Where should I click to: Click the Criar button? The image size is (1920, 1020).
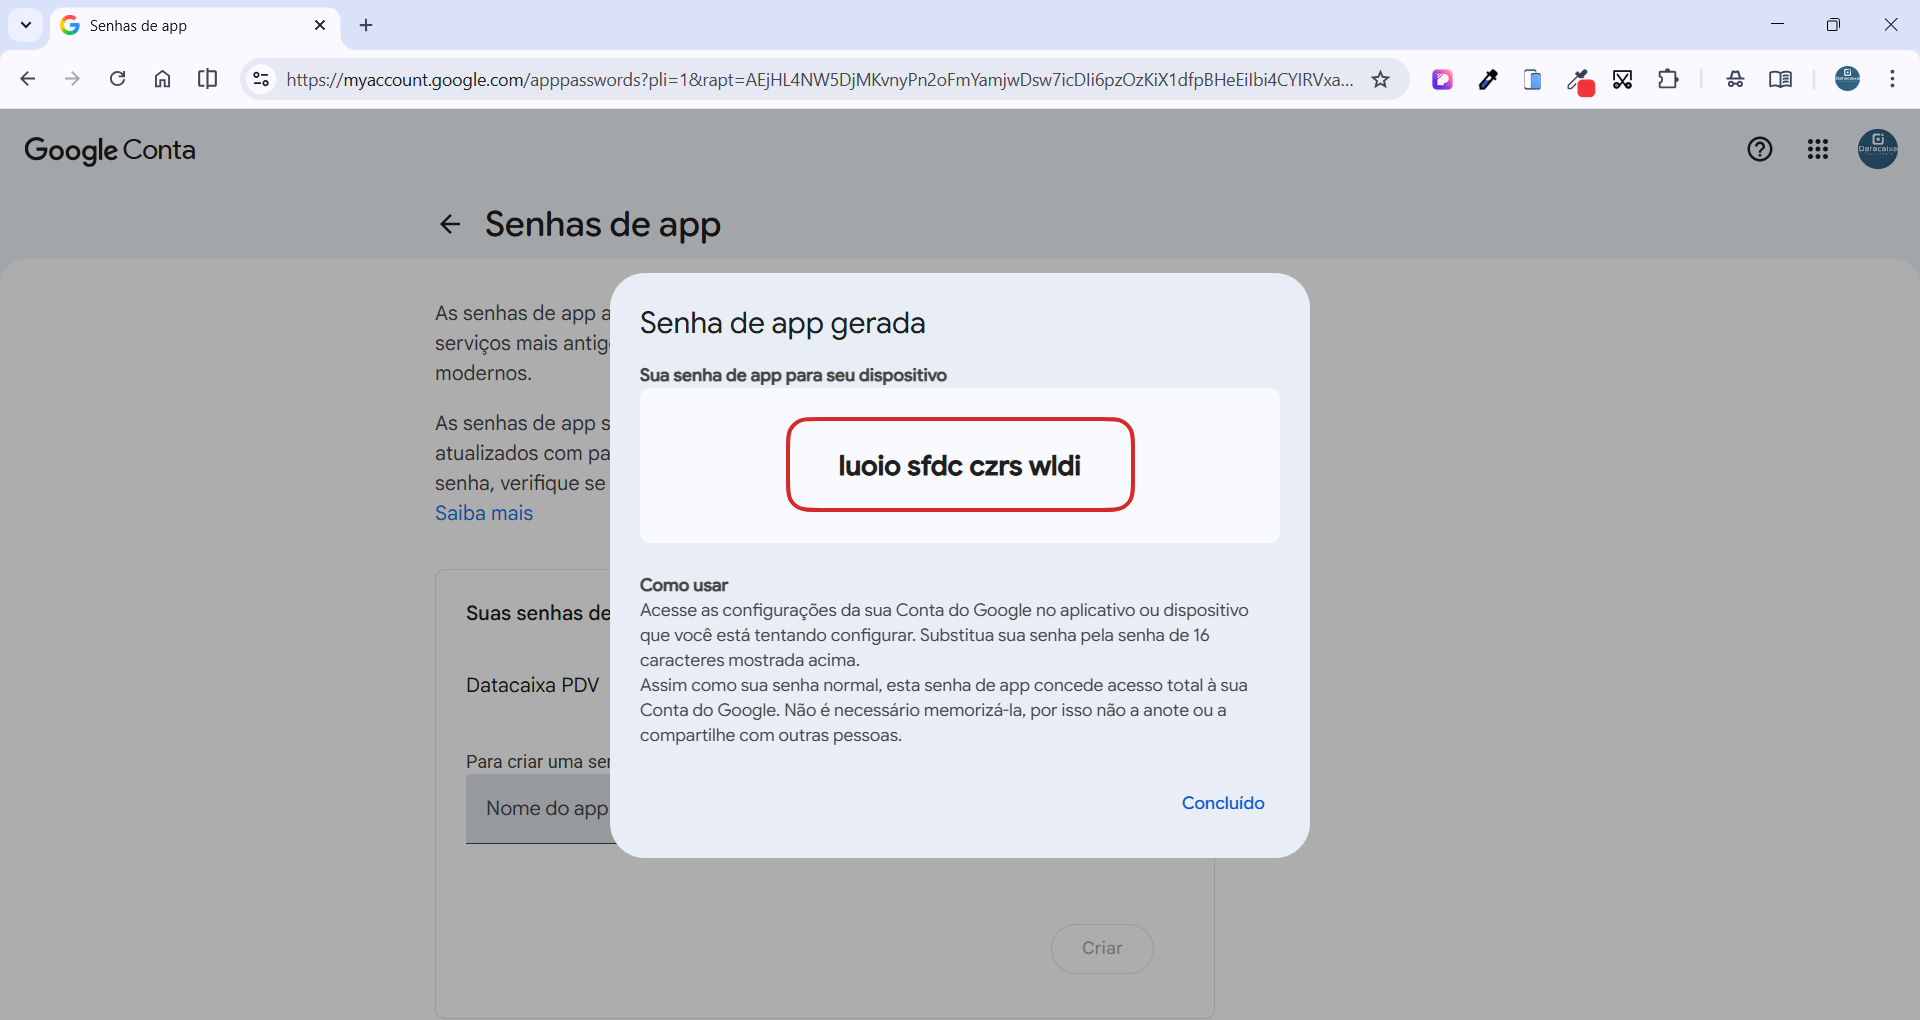(1102, 948)
